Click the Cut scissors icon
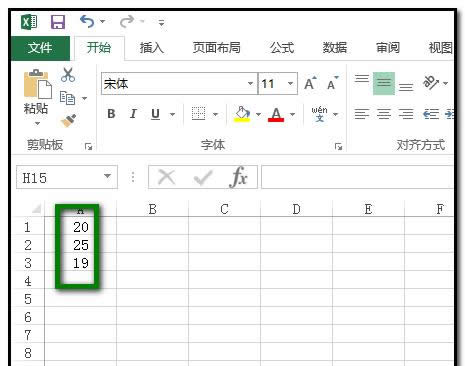This screenshot has width=465, height=366. tap(68, 75)
